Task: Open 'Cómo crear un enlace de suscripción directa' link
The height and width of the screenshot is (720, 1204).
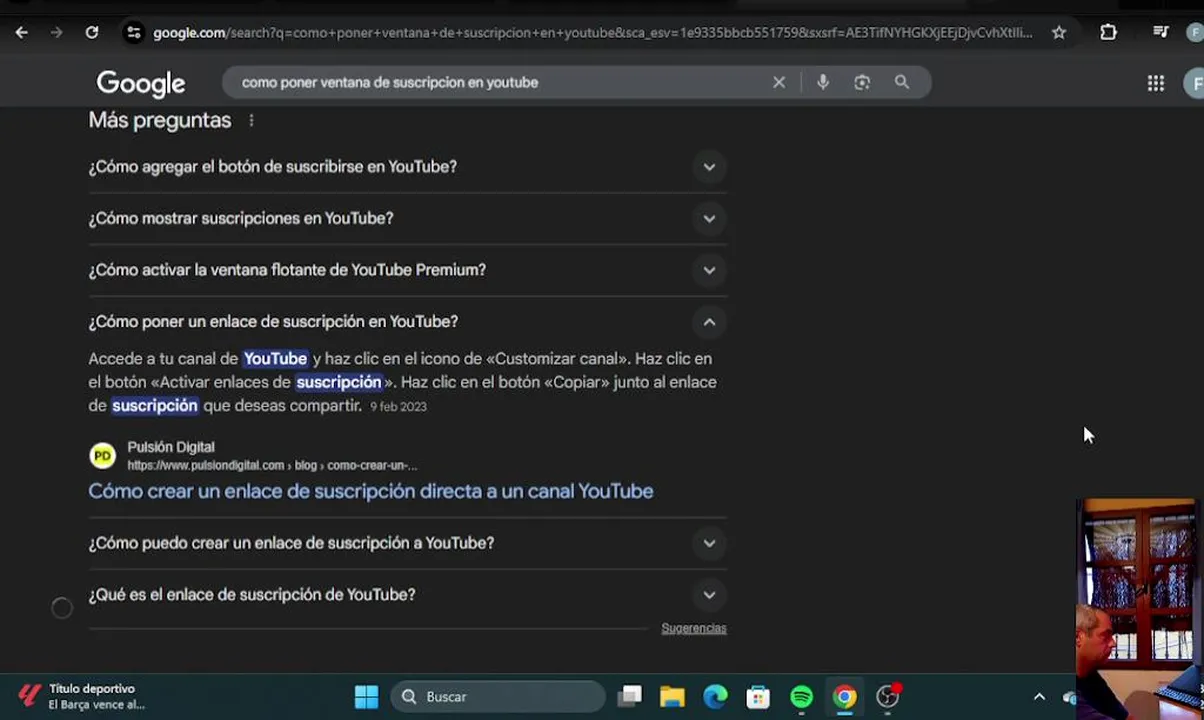Action: click(x=371, y=491)
